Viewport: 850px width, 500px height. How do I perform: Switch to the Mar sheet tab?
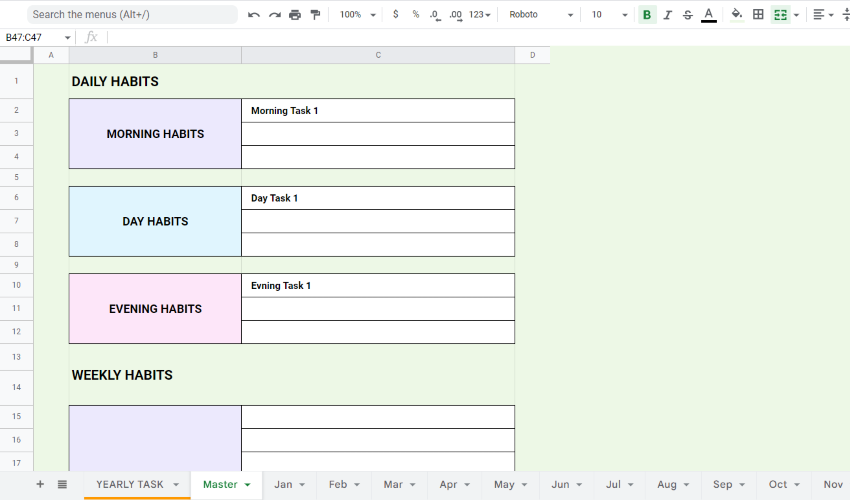pos(393,484)
